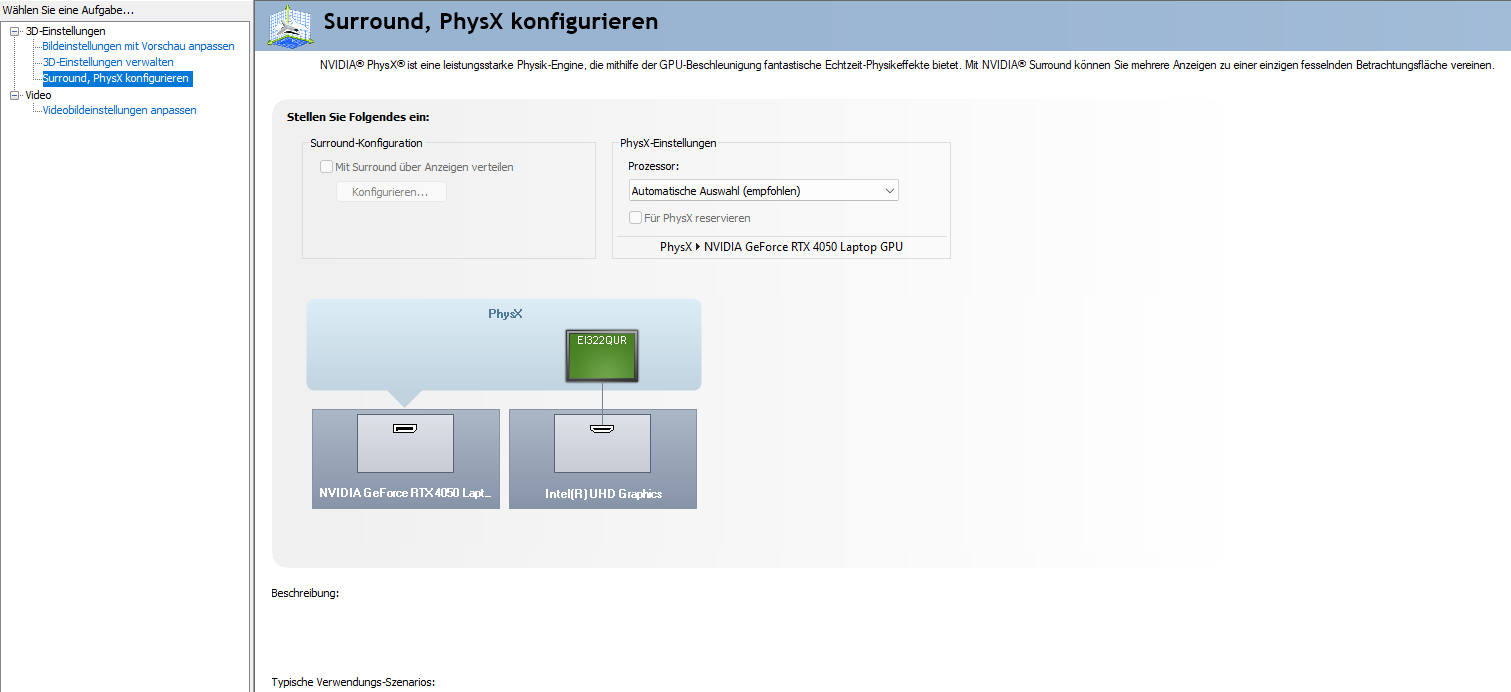1511x692 pixels.
Task: Click the Surround-Konfiguration group label
Action: [x=366, y=143]
